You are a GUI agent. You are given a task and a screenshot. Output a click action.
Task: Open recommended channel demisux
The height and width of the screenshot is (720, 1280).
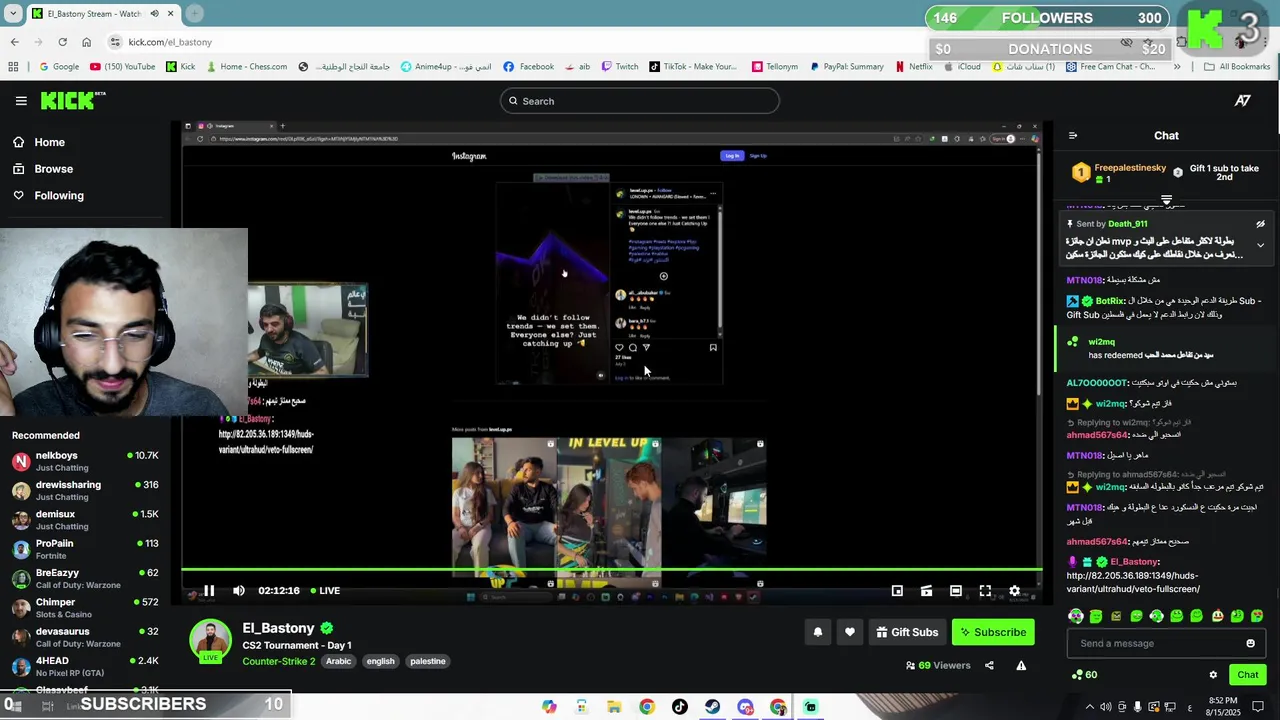pyautogui.click(x=85, y=520)
